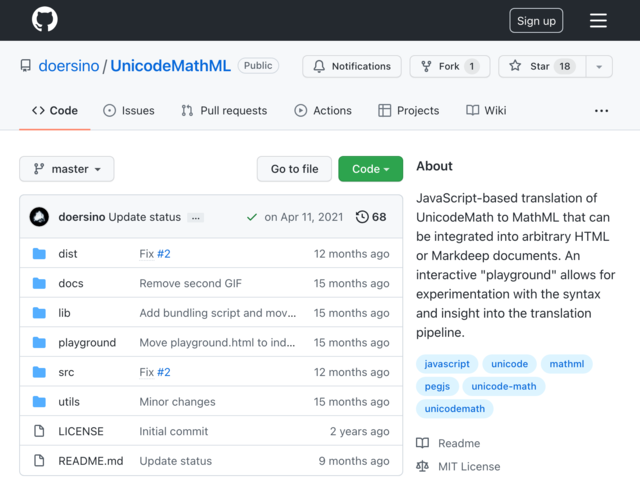
Task: Star the repository with Star button
Action: (x=542, y=66)
